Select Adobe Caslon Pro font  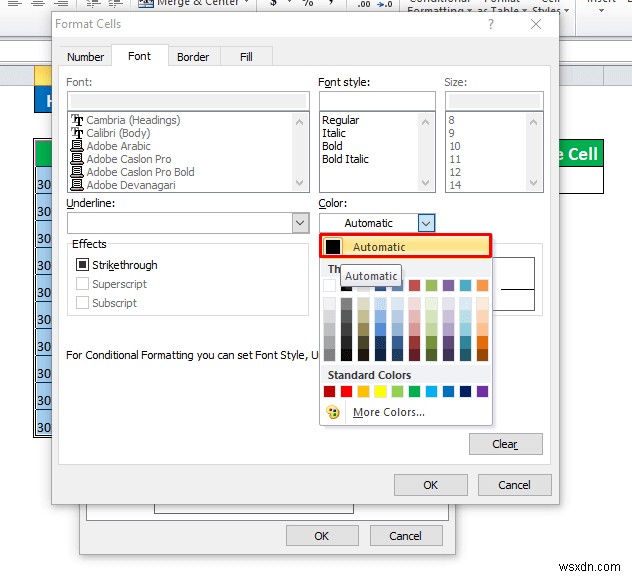point(129,159)
